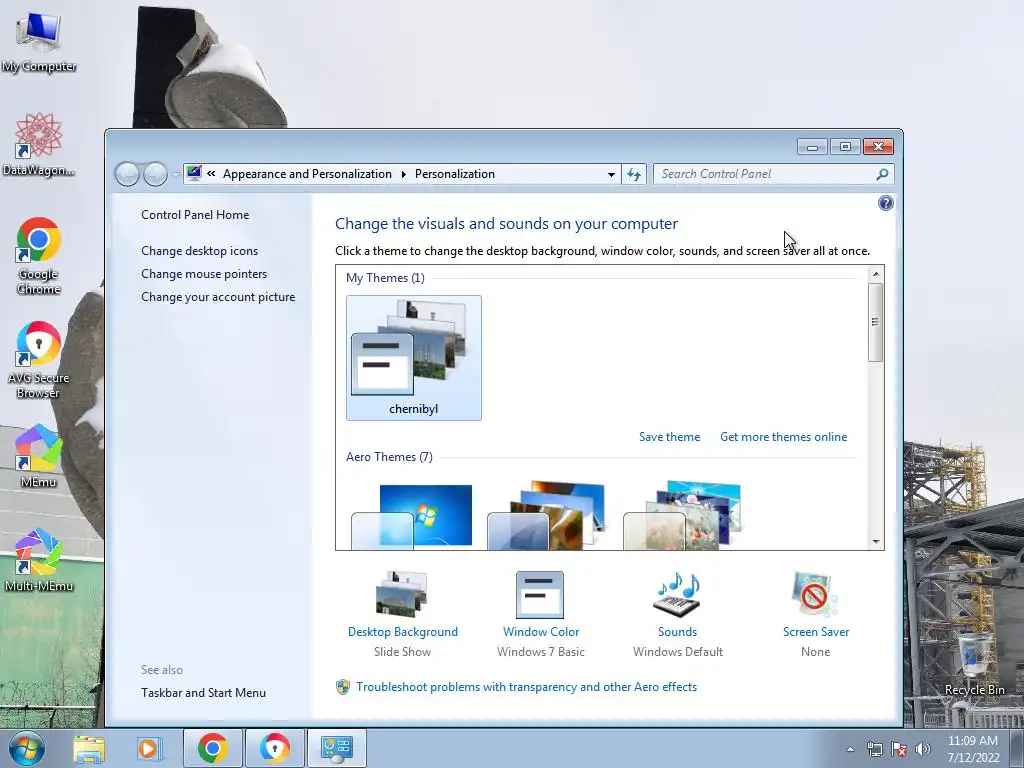This screenshot has height=768, width=1024.
Task: Click the Windows Start button
Action: pos(27,748)
